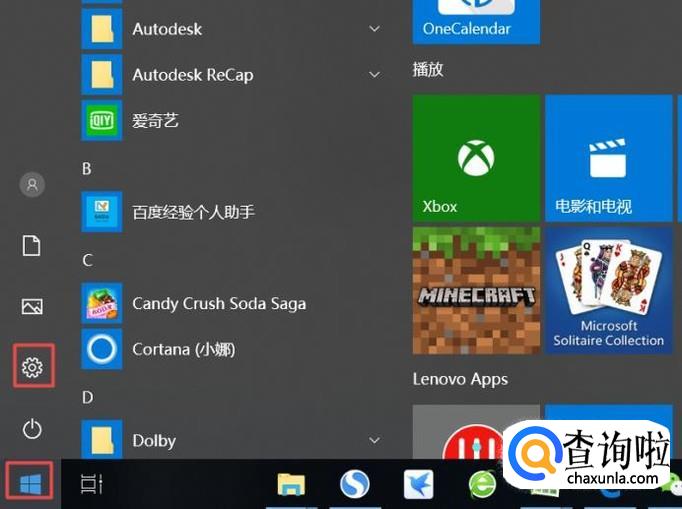Click the Candy Crush Soda Saga label
Image resolution: width=682 pixels, height=509 pixels.
click(x=219, y=304)
